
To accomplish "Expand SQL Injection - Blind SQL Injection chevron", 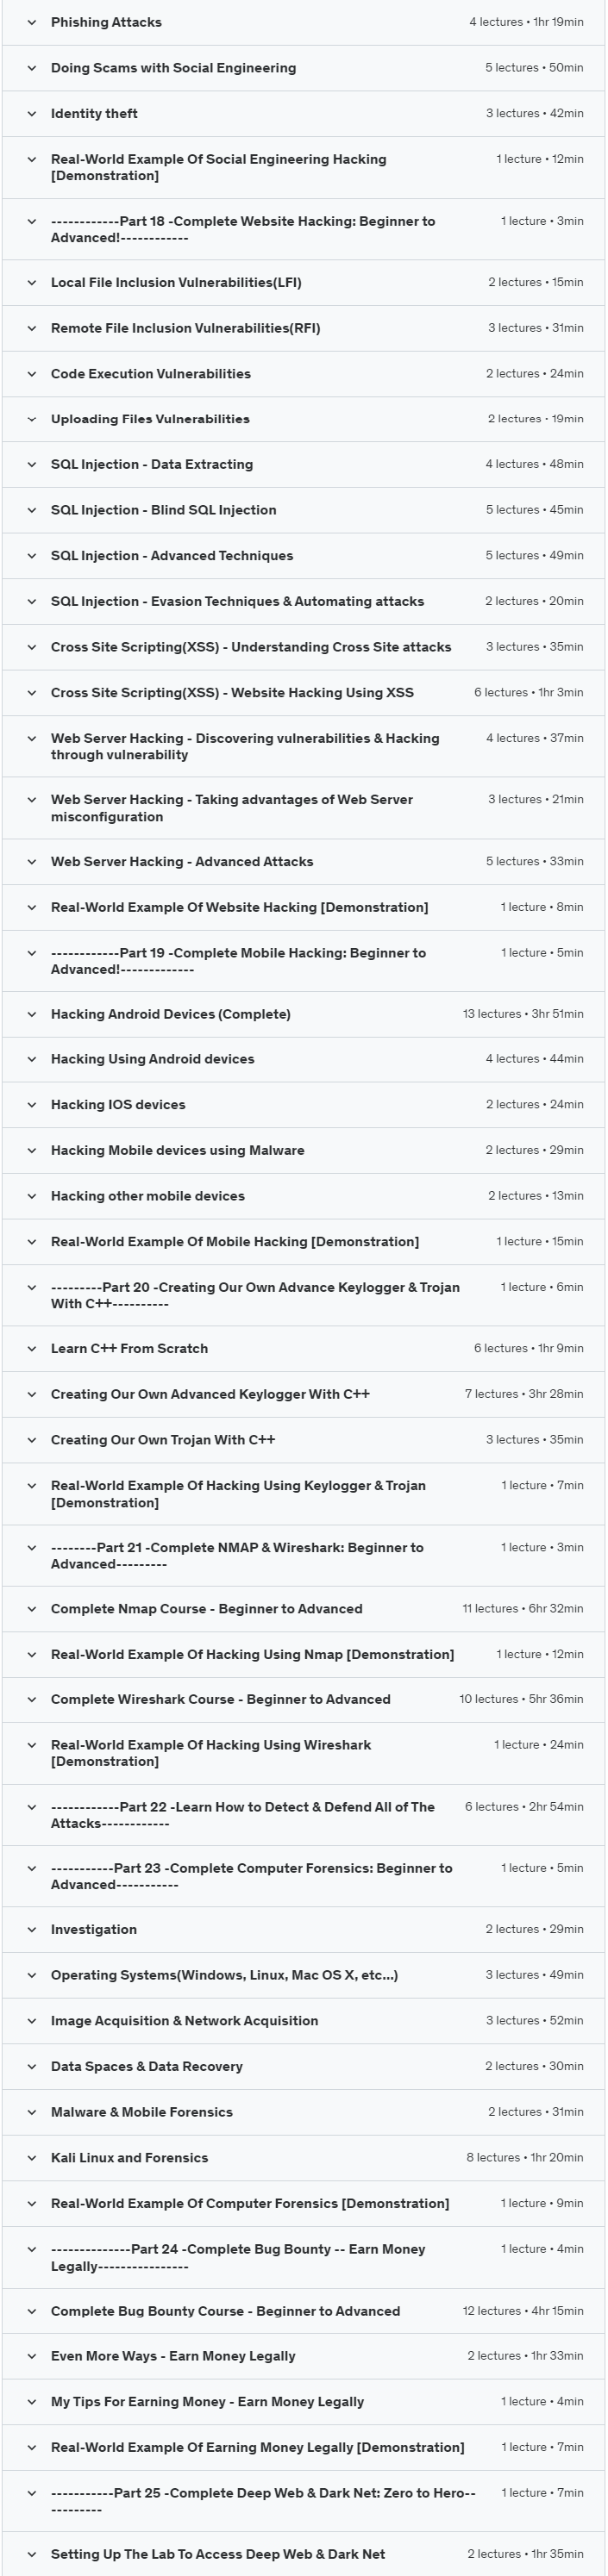I will point(31,510).
